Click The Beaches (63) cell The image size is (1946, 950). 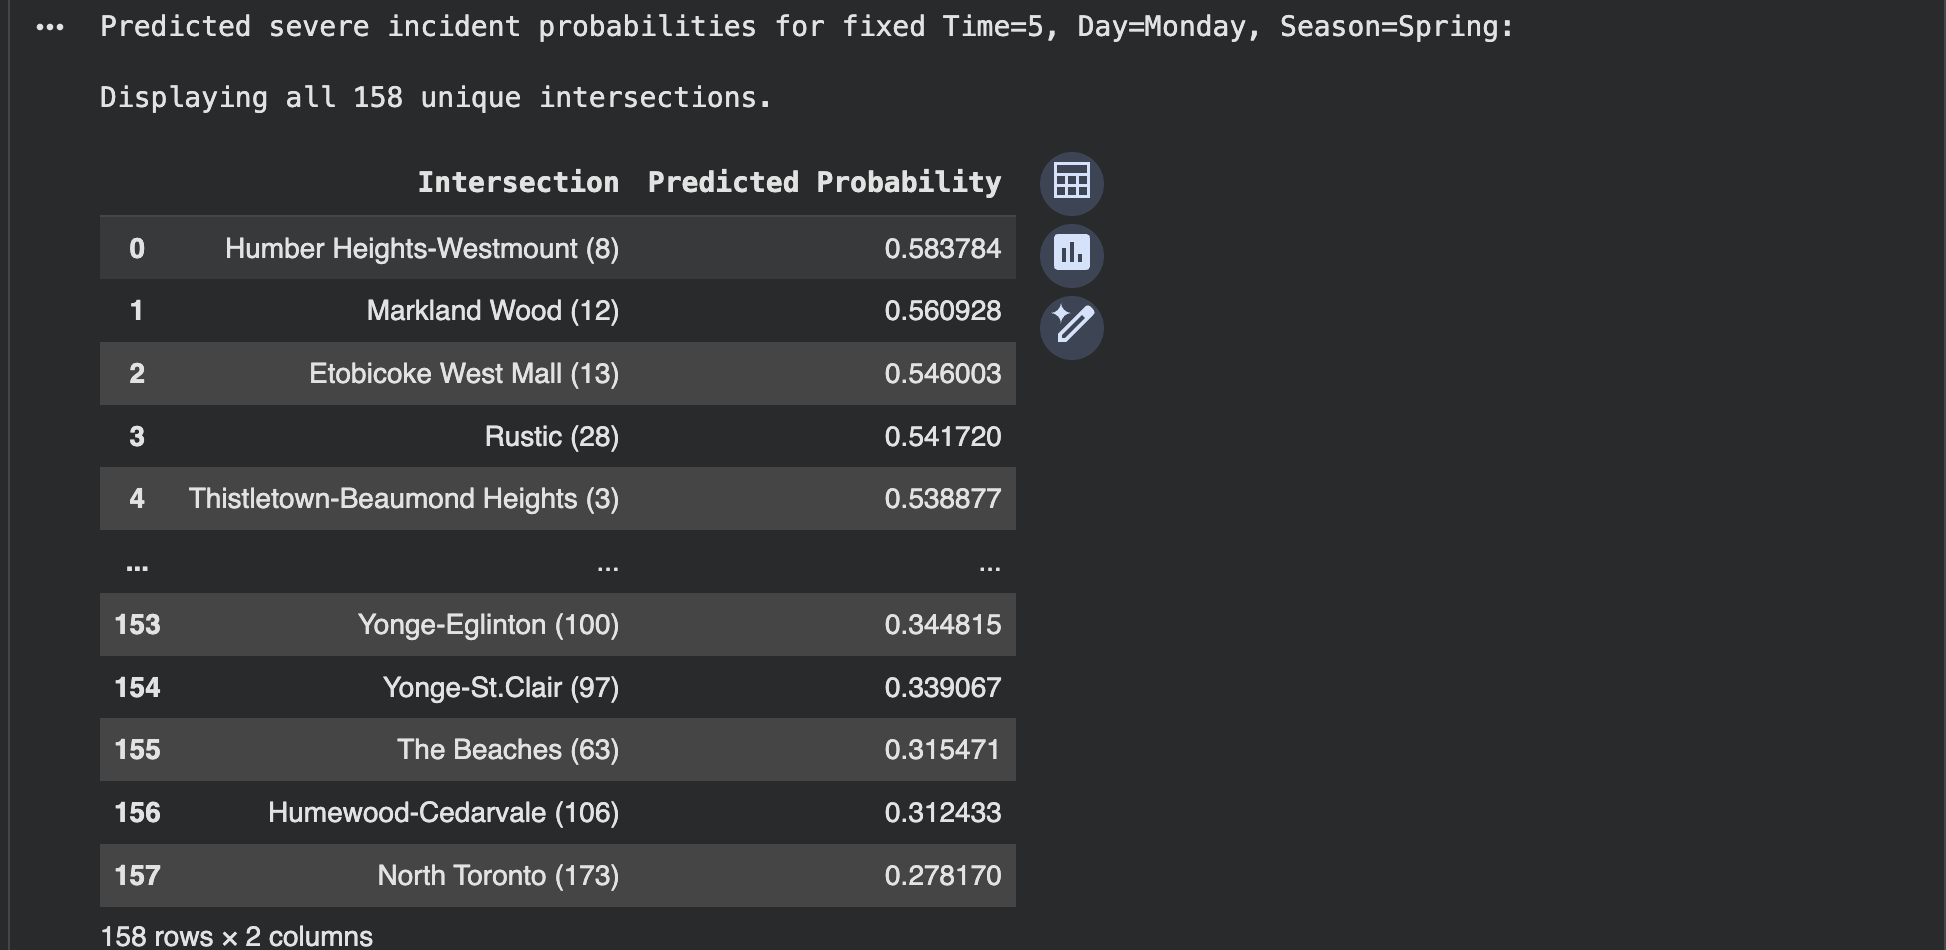(507, 750)
